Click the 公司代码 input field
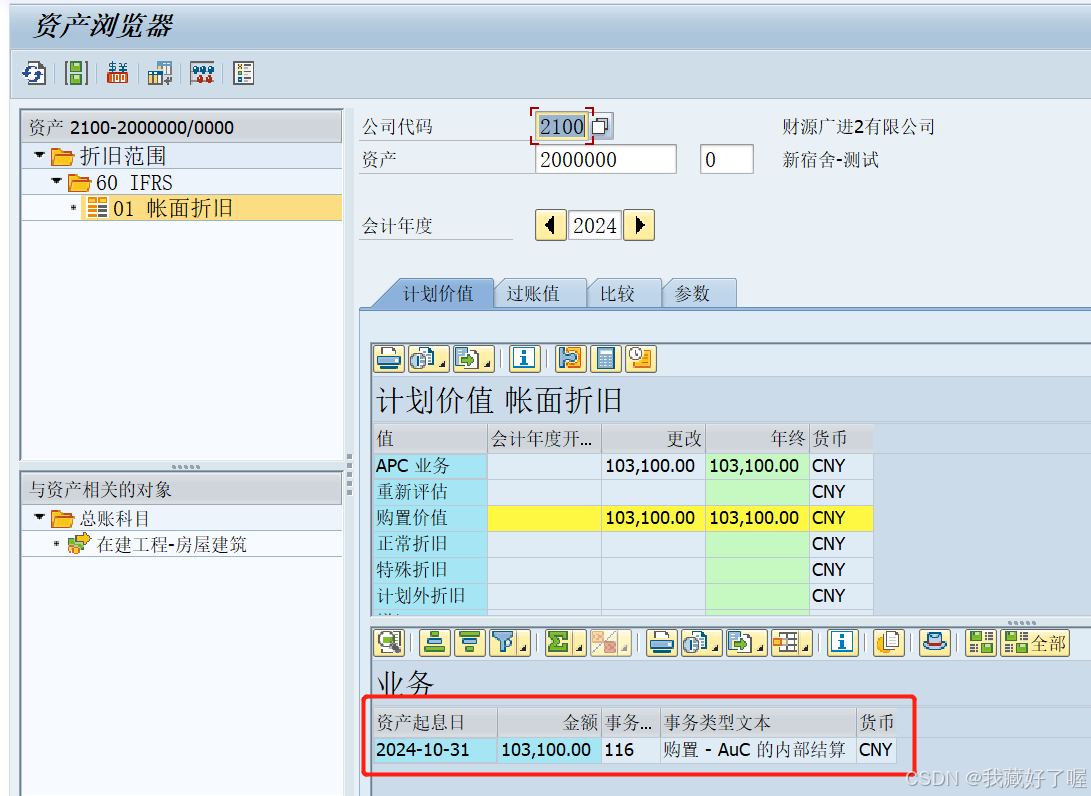 tap(562, 127)
